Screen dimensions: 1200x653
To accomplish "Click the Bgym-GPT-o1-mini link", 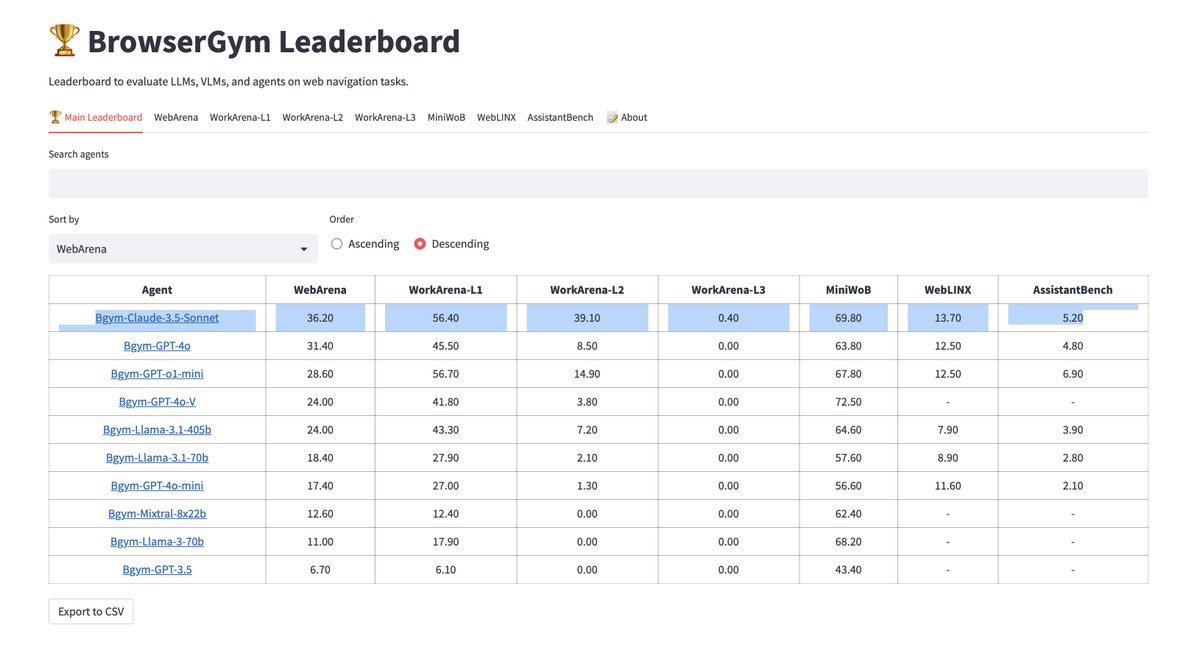I will click(x=157, y=374).
